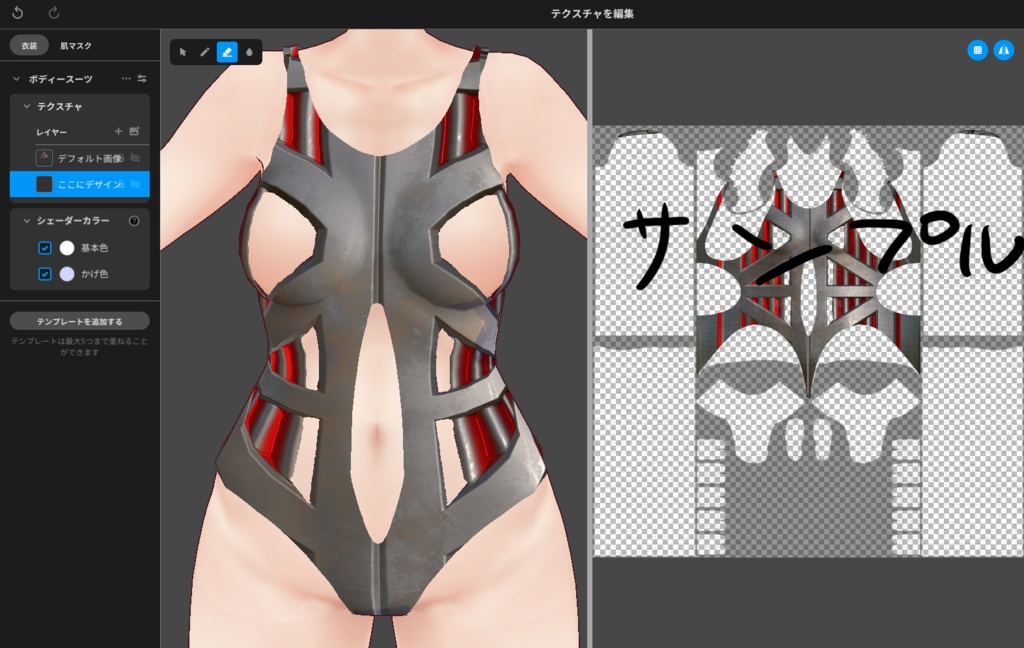Select the ここにデザイン layer thumbnail
Viewport: 1024px width, 648px height.
click(44, 184)
